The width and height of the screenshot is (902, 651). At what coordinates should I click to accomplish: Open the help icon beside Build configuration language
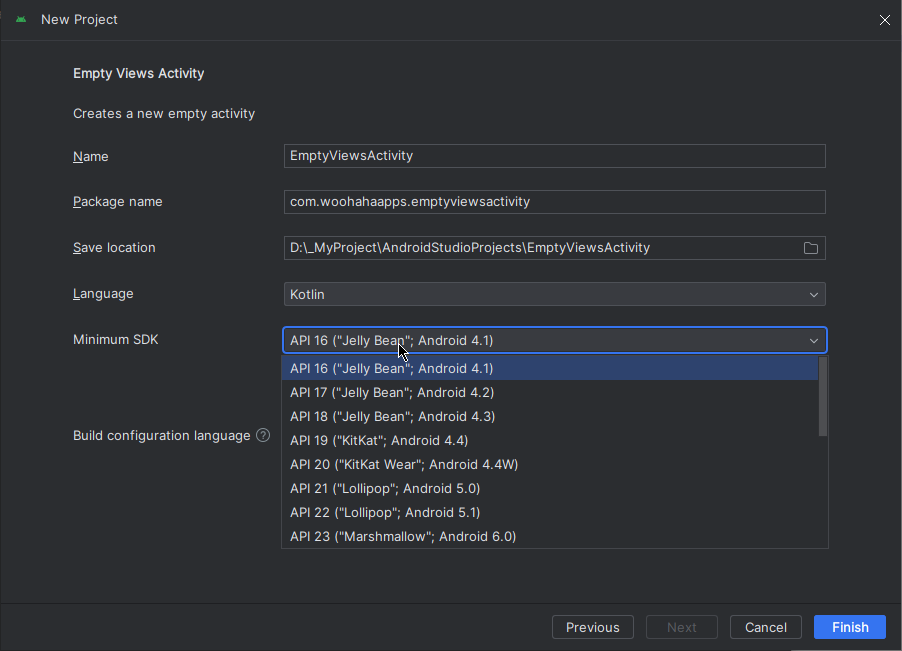click(263, 435)
